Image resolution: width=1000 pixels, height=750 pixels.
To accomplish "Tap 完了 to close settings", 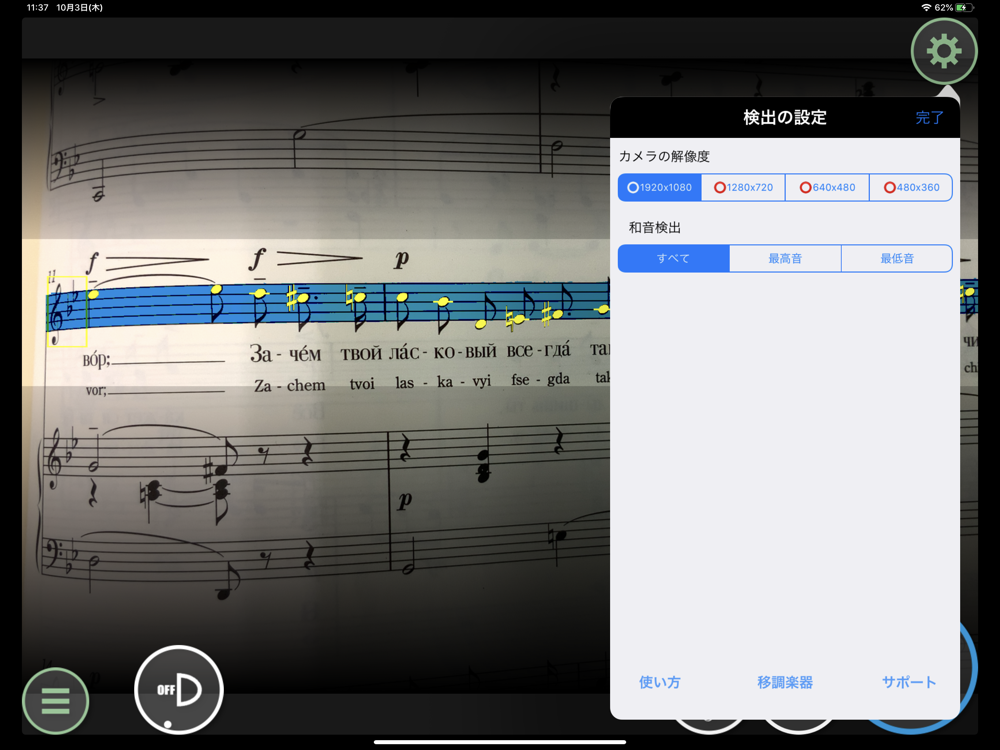I will 929,117.
